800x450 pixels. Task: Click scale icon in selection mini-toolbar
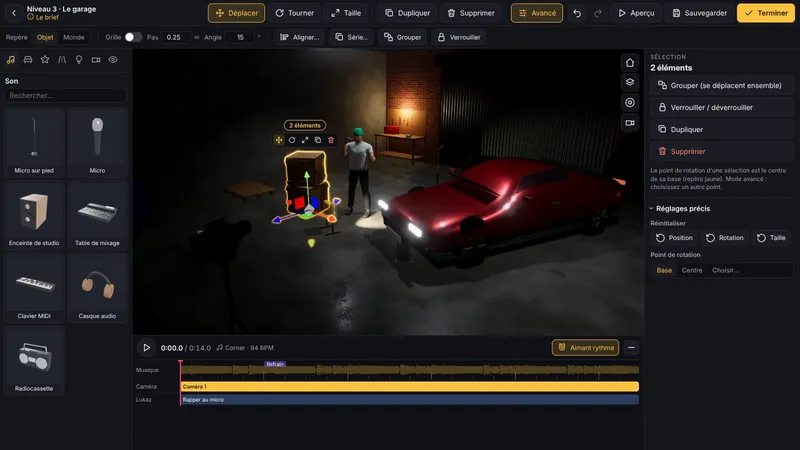pyautogui.click(x=305, y=140)
